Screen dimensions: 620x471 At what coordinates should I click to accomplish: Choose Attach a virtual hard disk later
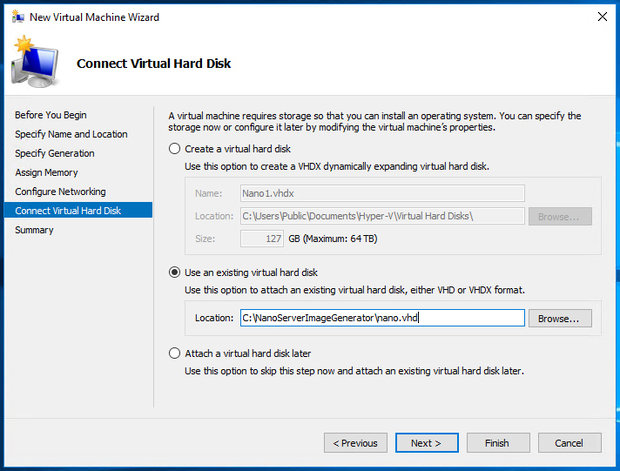coord(176,353)
